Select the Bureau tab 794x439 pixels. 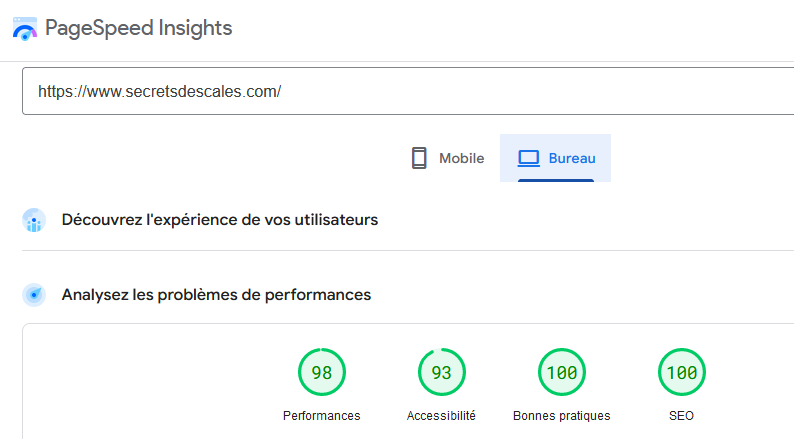point(555,158)
